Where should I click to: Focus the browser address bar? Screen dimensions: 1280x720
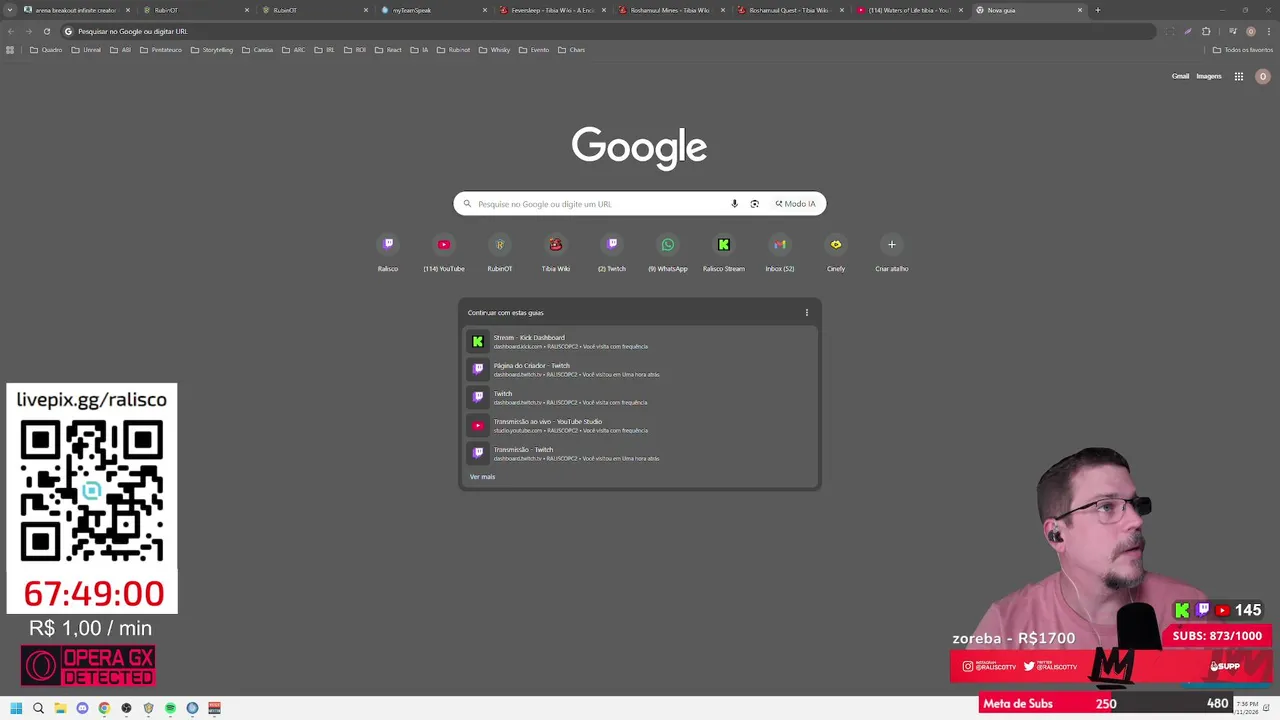tap(610, 31)
